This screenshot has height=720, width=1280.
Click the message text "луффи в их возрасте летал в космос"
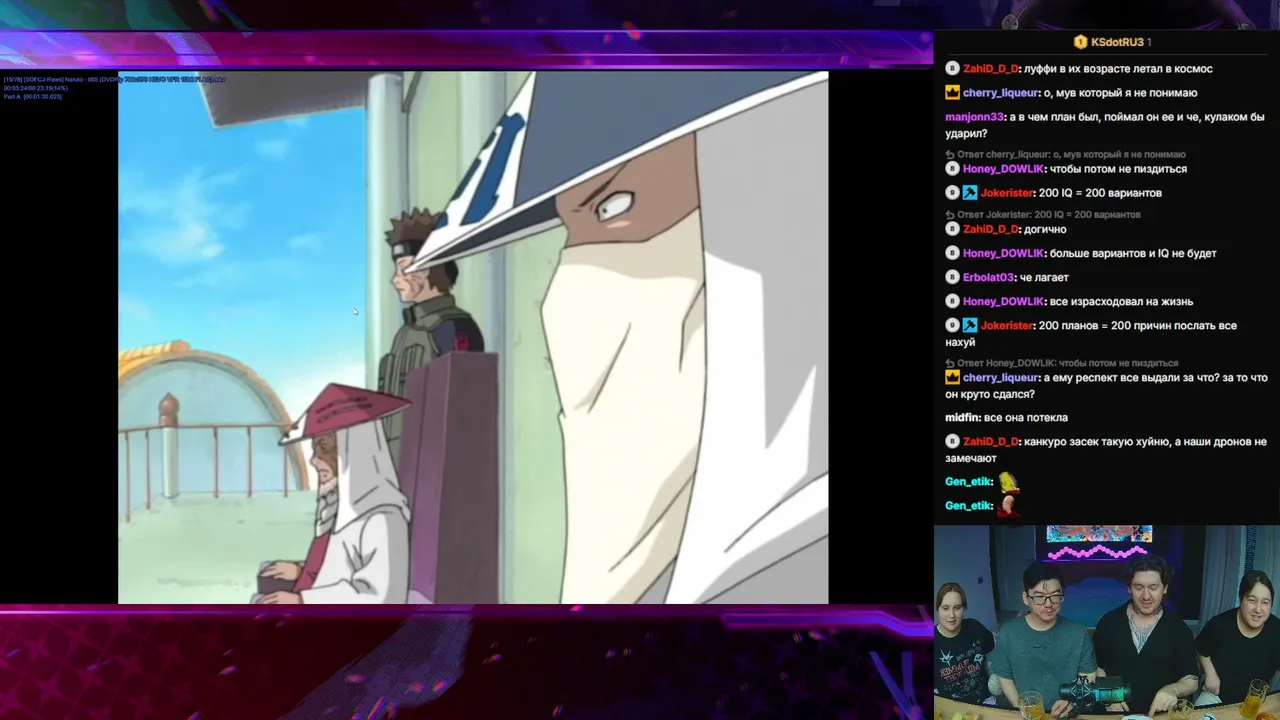[1118, 69]
